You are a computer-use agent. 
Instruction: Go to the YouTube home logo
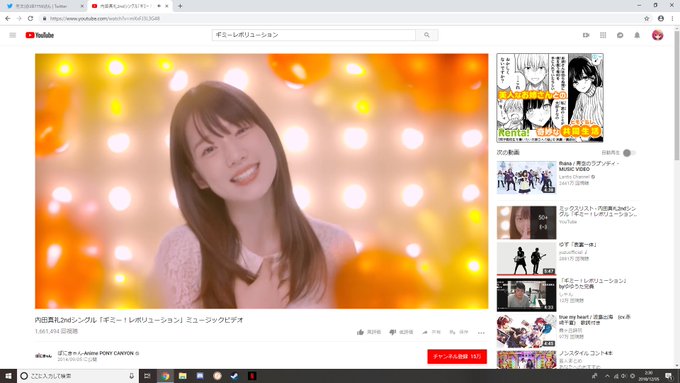[x=39, y=35]
